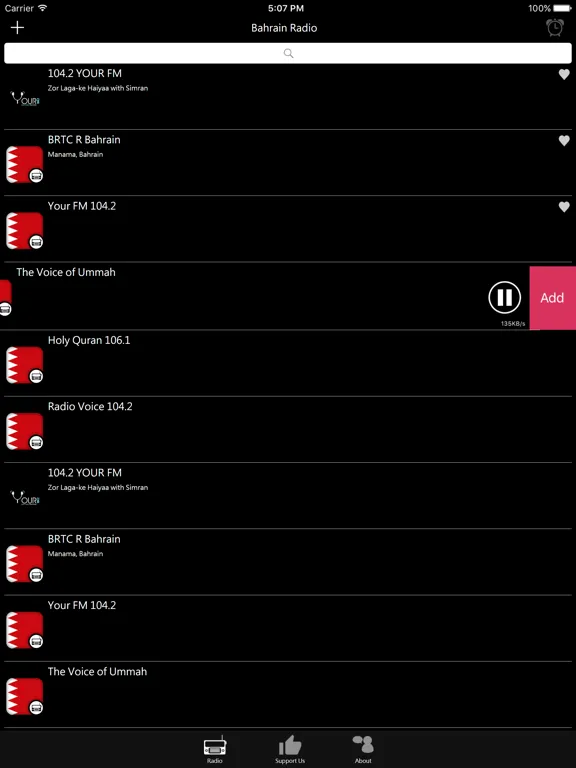576x768 pixels.
Task: Tap the plus icon to add station
Action: (17, 27)
